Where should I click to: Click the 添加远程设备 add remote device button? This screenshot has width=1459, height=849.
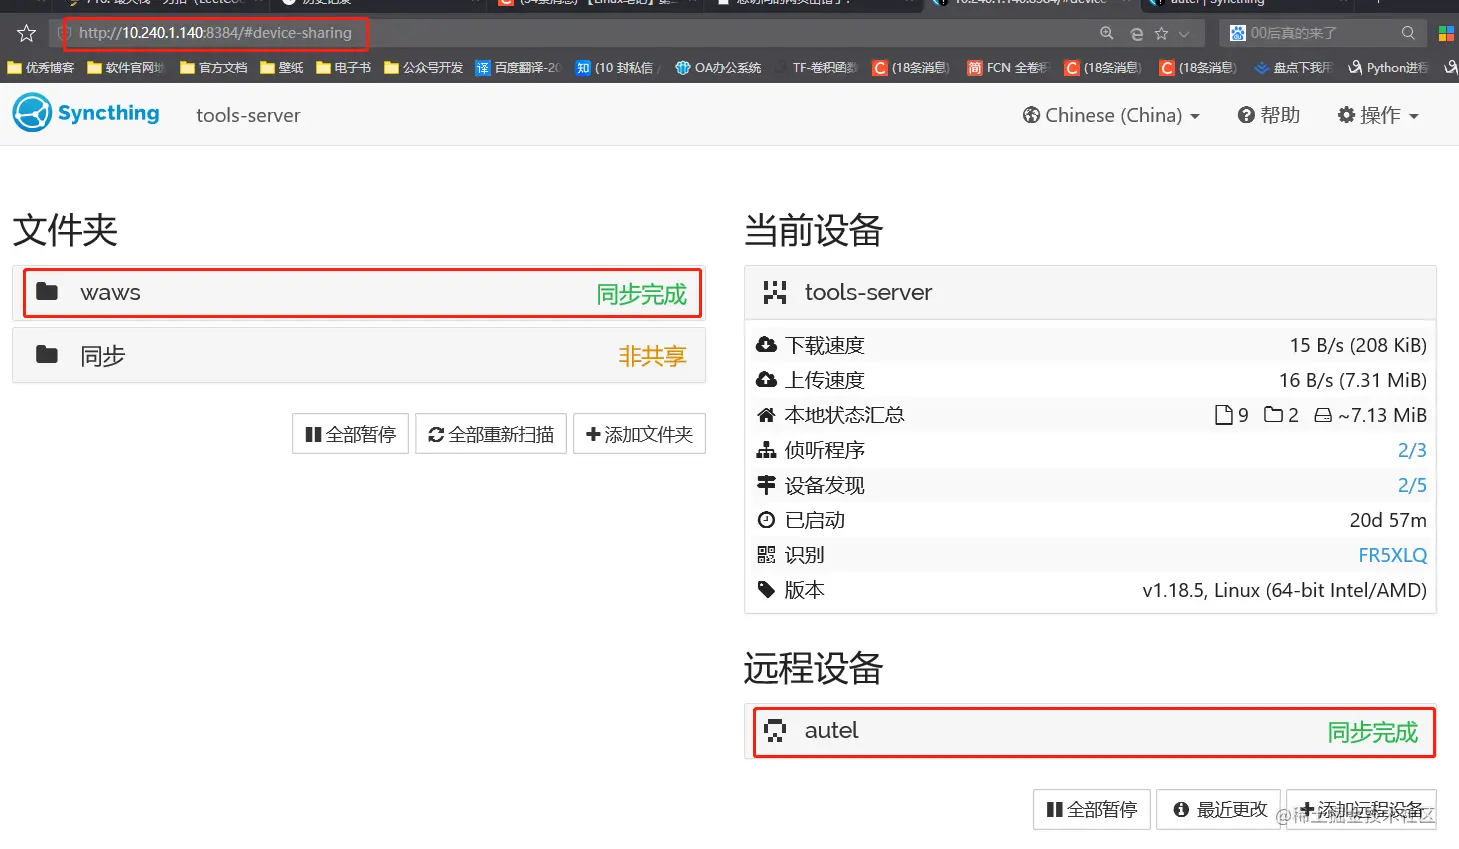coord(1361,809)
